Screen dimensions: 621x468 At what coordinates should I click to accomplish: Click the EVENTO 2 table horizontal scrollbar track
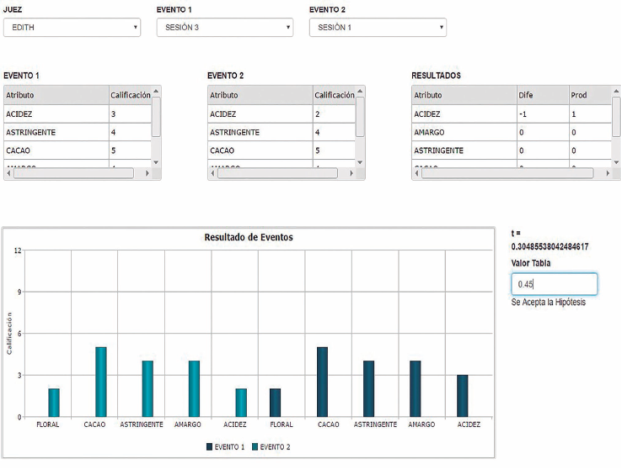(280, 173)
